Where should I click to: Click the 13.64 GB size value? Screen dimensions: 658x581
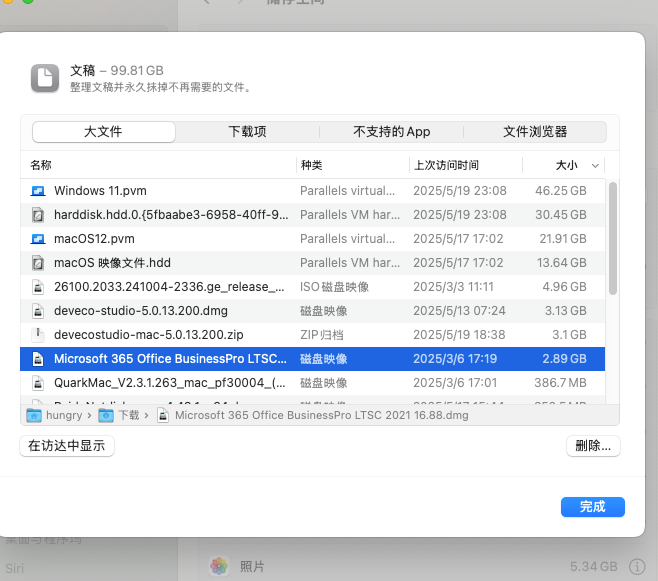tap(562, 263)
